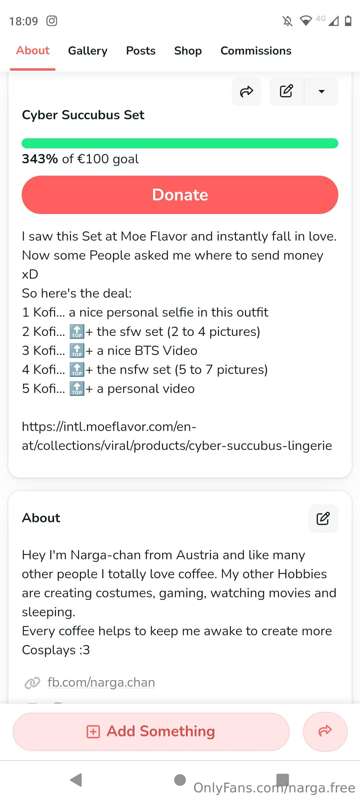The width and height of the screenshot is (360, 800).
Task: Edit the About section
Action: pos(323,518)
